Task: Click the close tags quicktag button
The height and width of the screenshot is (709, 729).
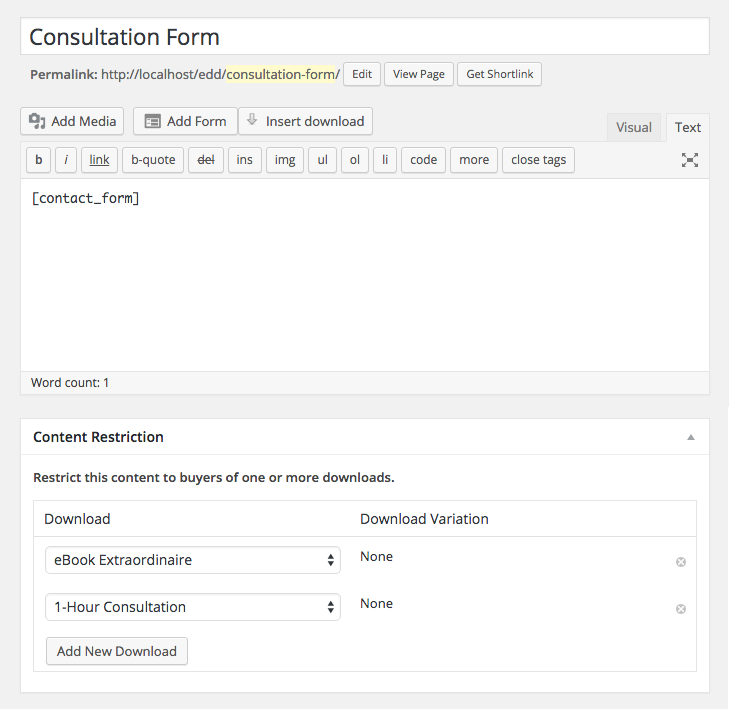Action: coord(538,160)
